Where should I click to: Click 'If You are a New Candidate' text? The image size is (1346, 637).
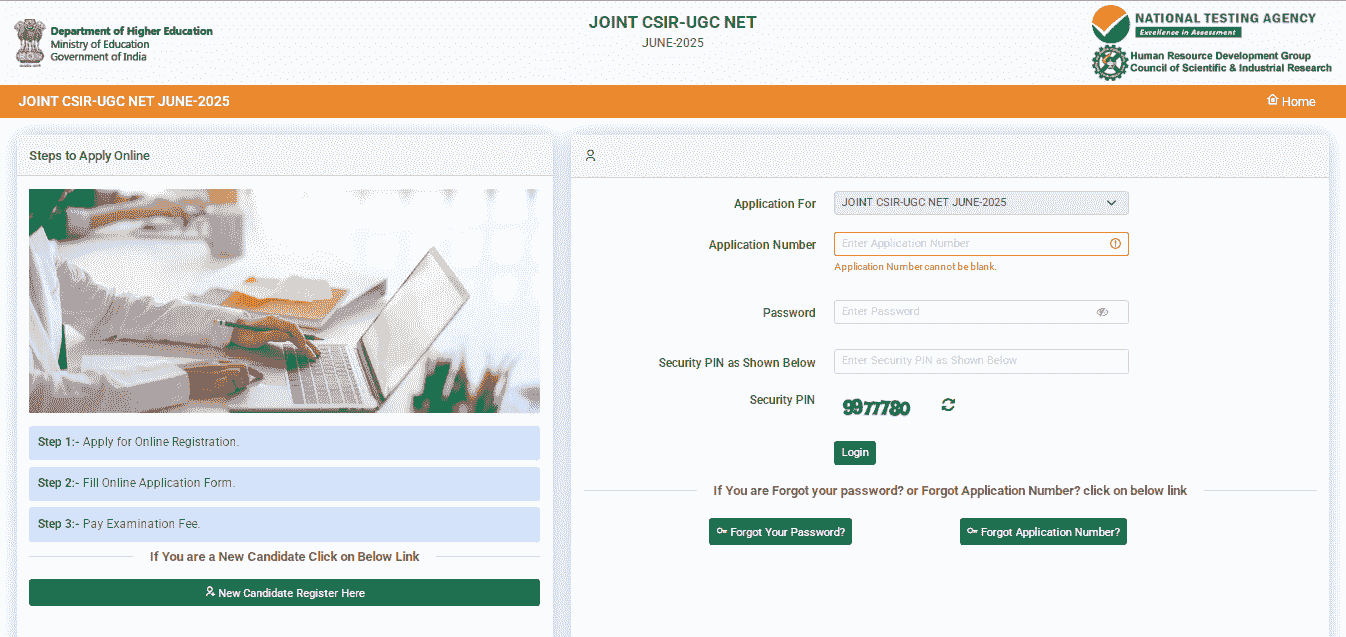click(x=284, y=556)
